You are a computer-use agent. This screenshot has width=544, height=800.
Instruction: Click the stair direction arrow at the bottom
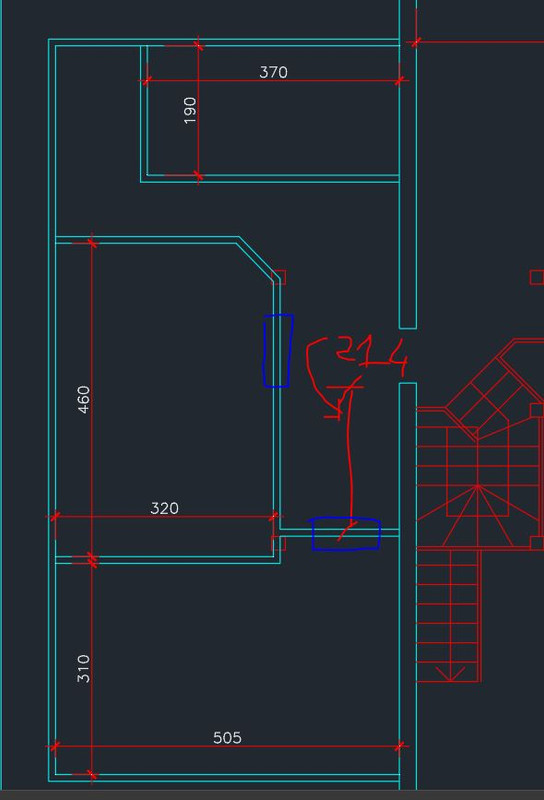pos(451,673)
